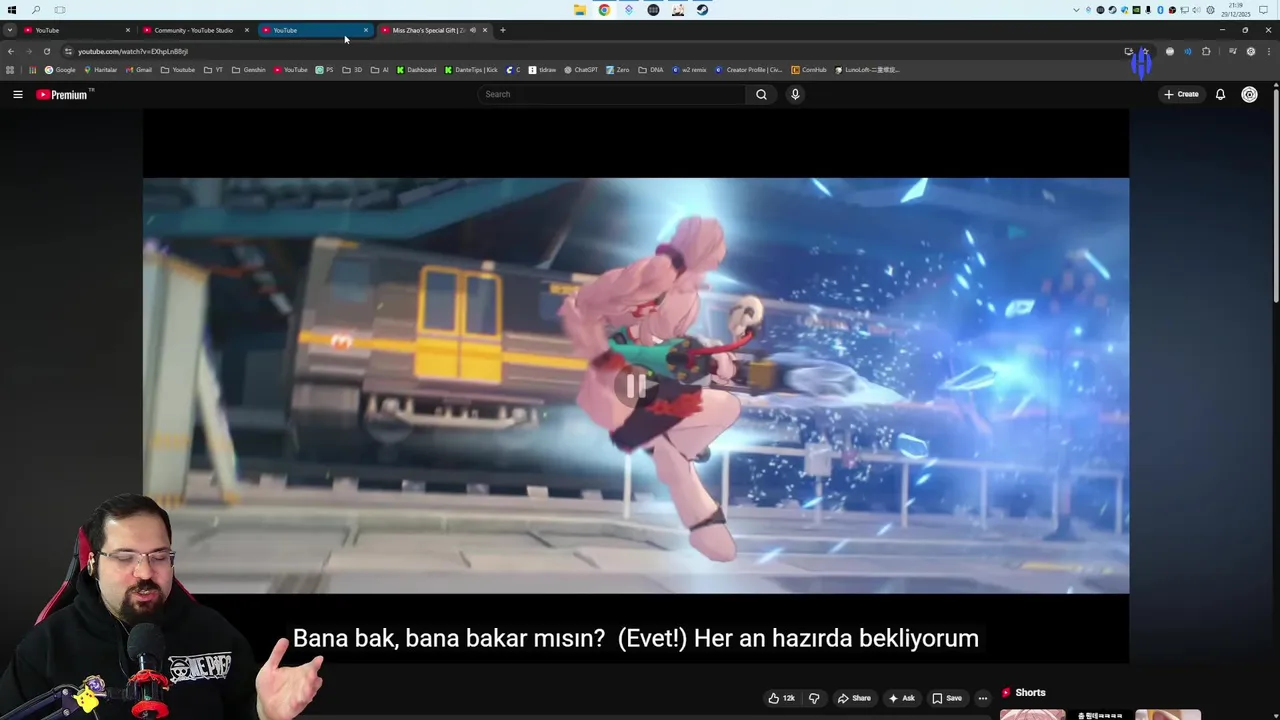Click the YouTube Premium logo

(x=63, y=94)
